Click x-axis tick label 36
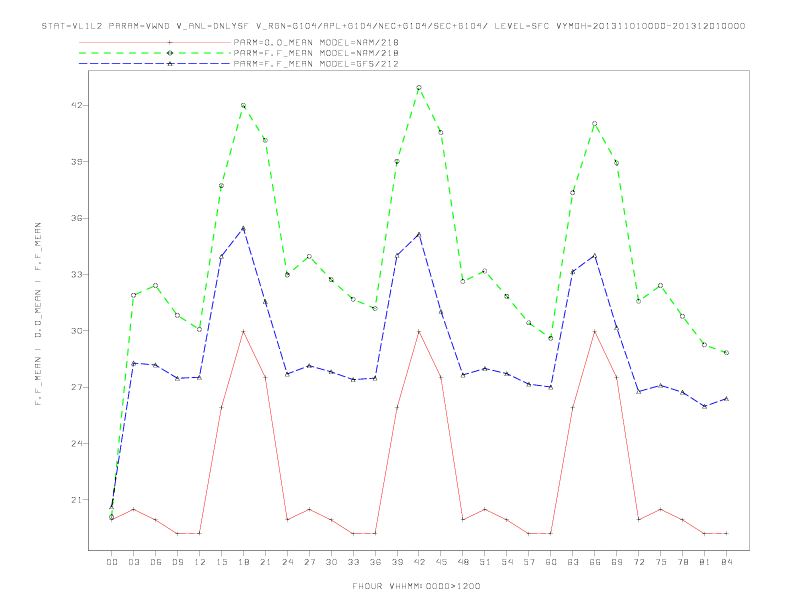This screenshot has height=612, width=792. pos(375,562)
